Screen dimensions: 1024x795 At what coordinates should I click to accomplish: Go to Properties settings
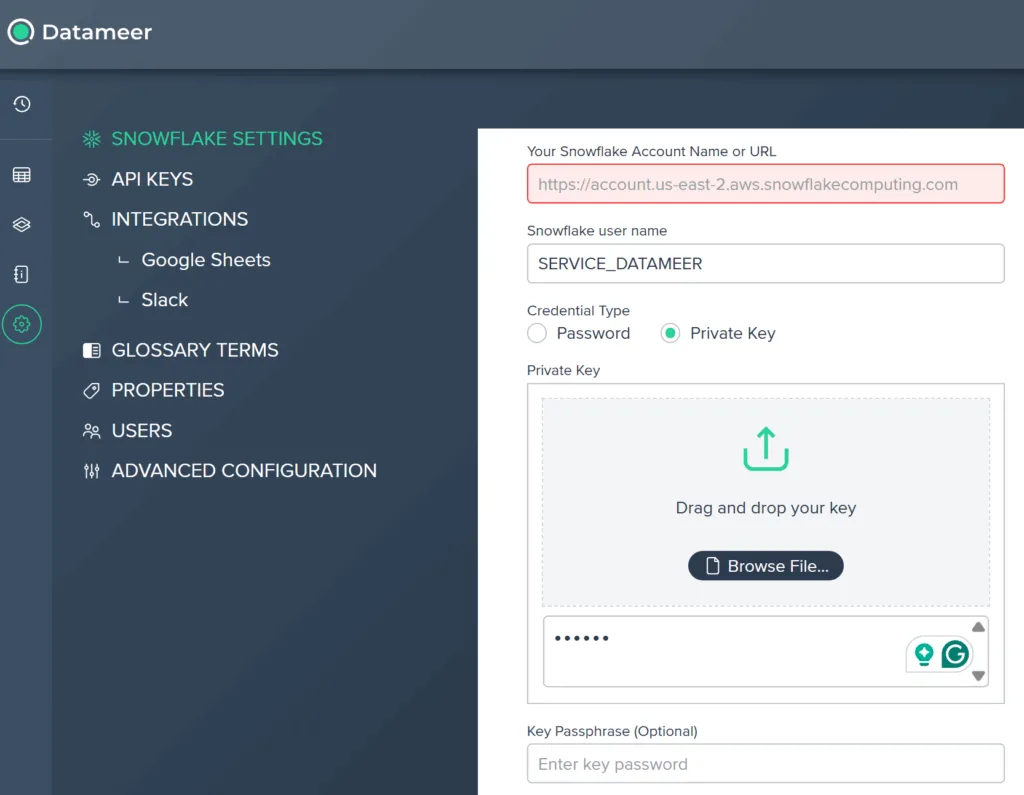168,391
